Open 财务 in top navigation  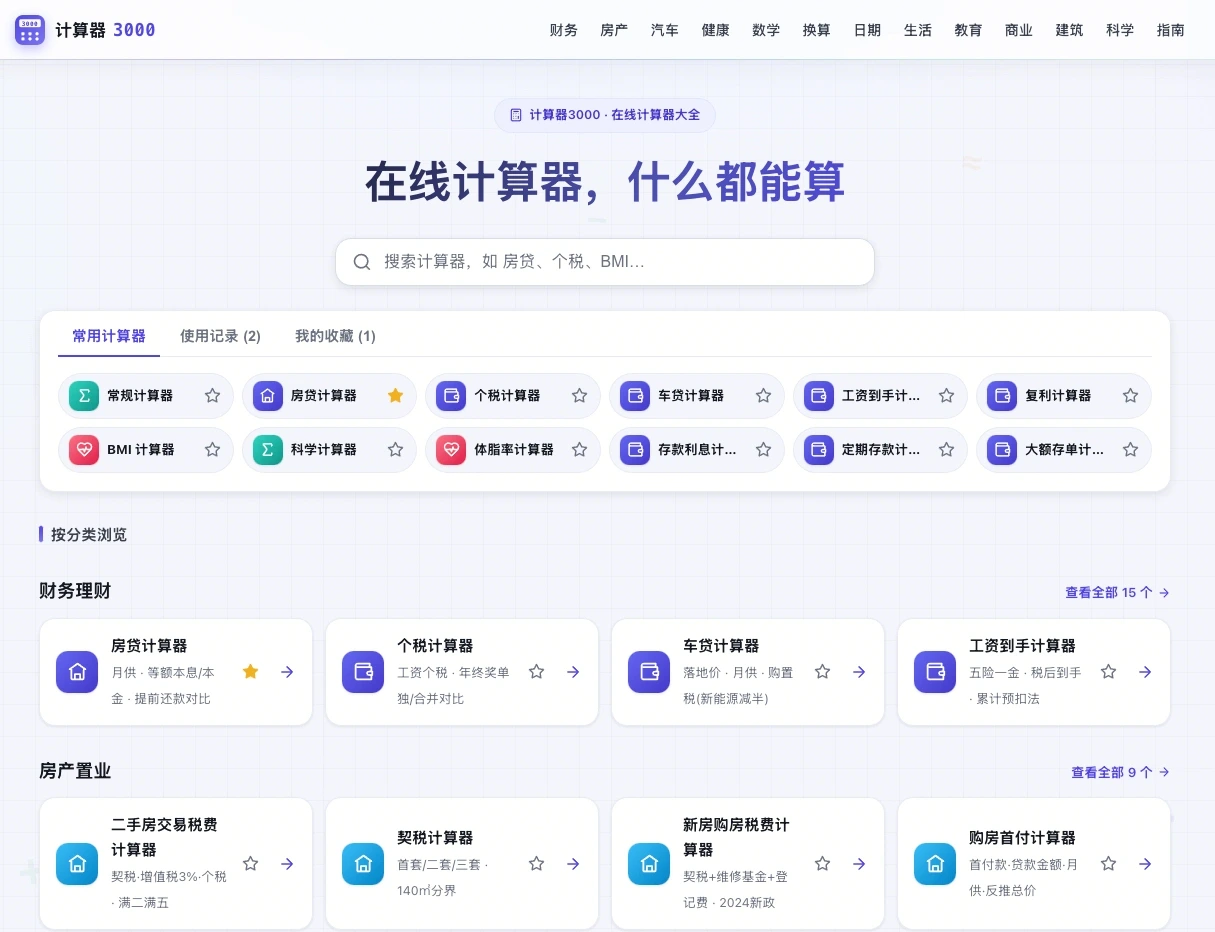pos(564,30)
